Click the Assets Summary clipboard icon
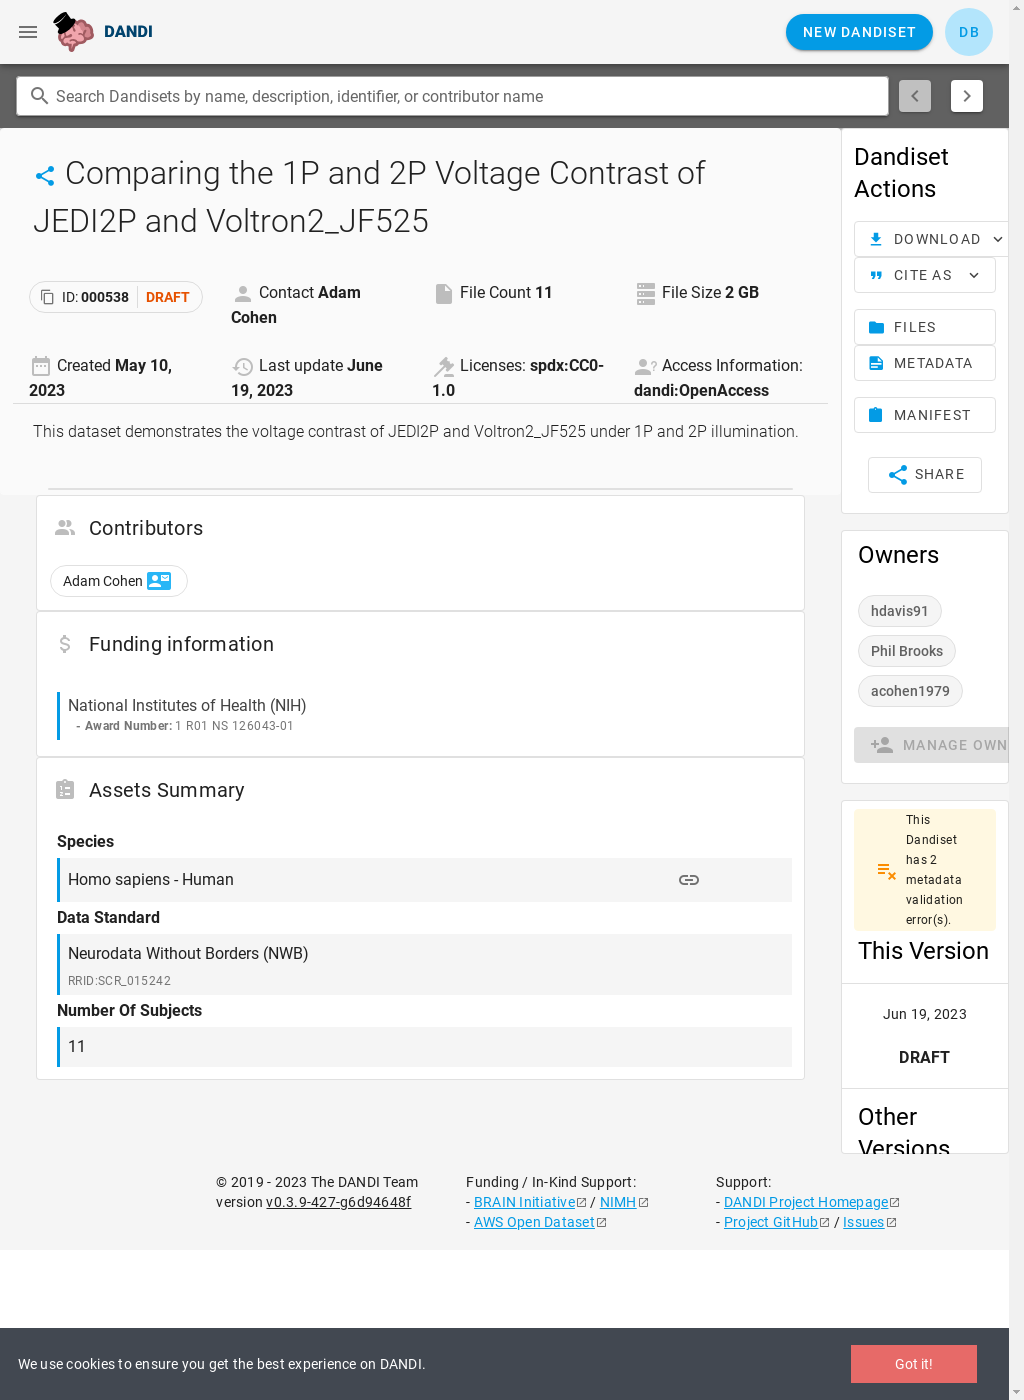This screenshot has height=1400, width=1024. click(x=65, y=790)
